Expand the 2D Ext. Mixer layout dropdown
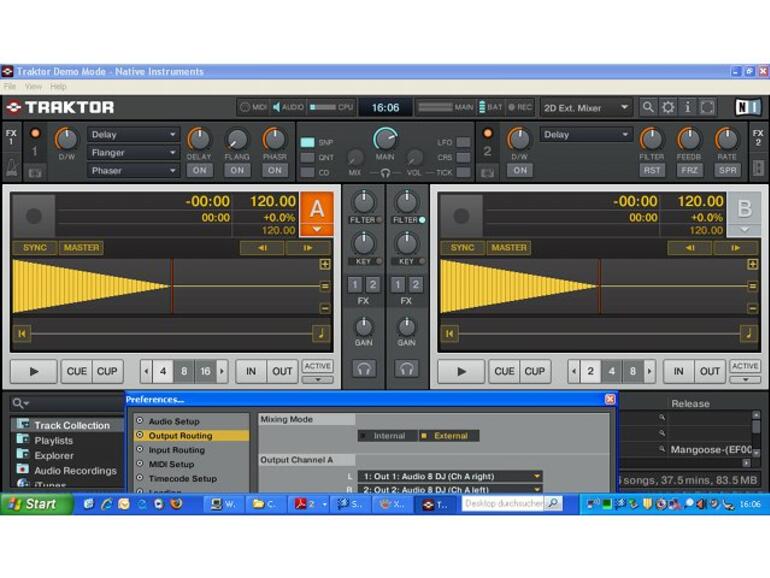 tap(586, 107)
